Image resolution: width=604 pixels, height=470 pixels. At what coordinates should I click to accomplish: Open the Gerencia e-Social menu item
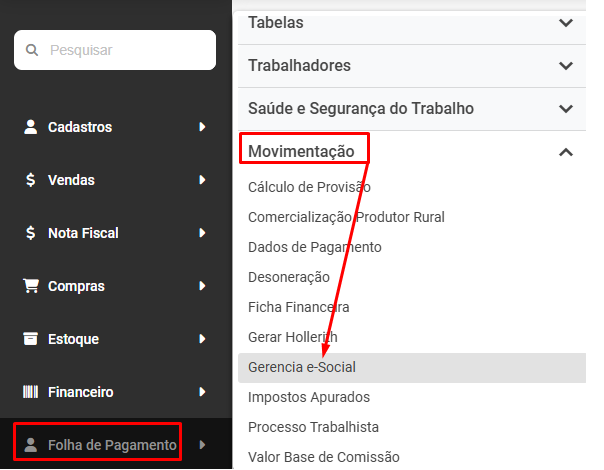(302, 367)
